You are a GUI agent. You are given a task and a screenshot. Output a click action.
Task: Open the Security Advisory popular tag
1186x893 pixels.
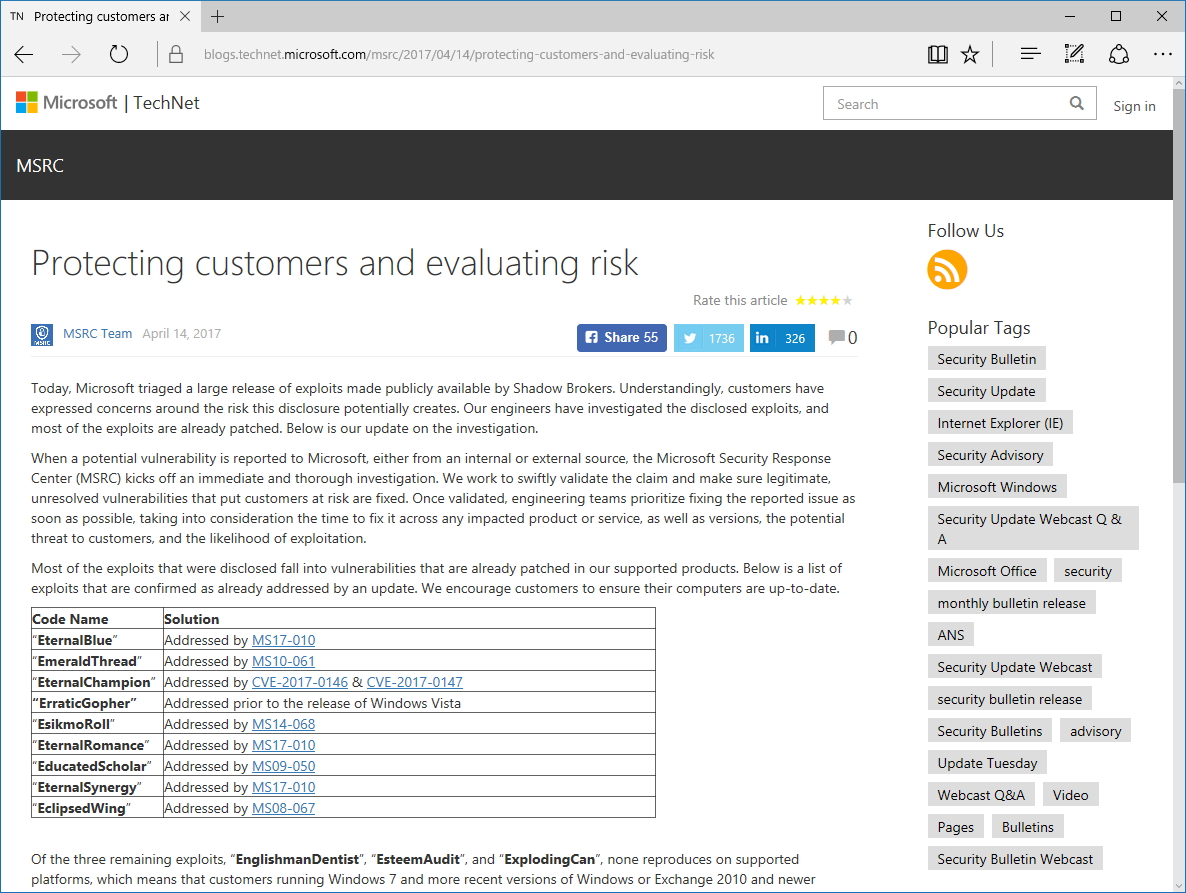click(x=990, y=454)
